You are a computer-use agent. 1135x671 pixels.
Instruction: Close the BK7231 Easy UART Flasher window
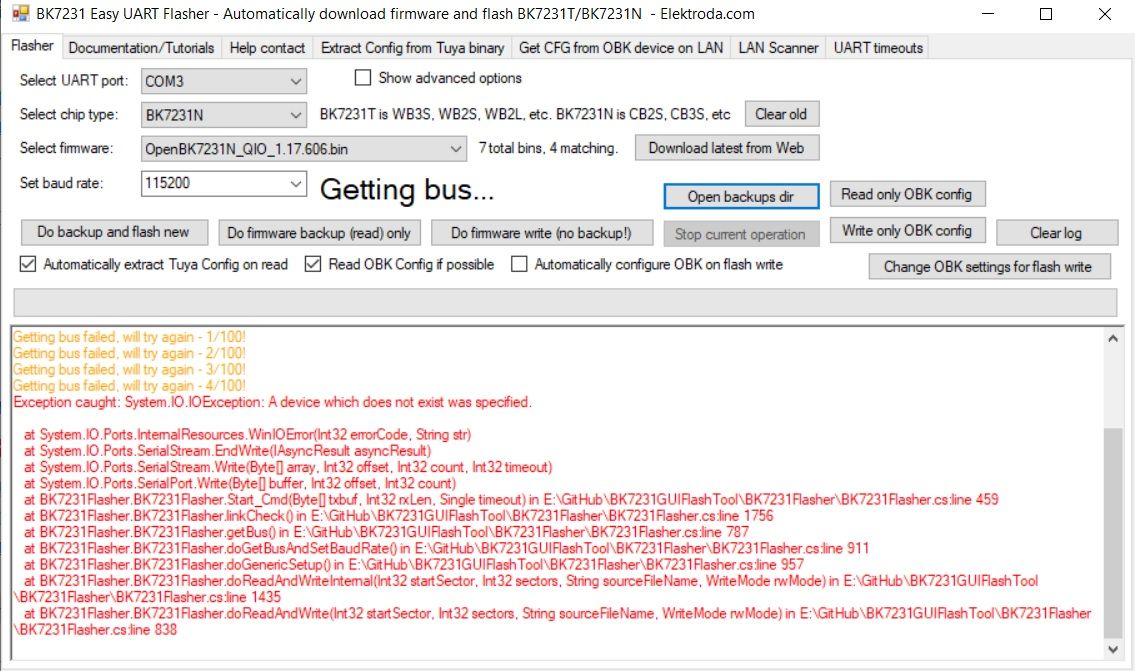point(1105,14)
